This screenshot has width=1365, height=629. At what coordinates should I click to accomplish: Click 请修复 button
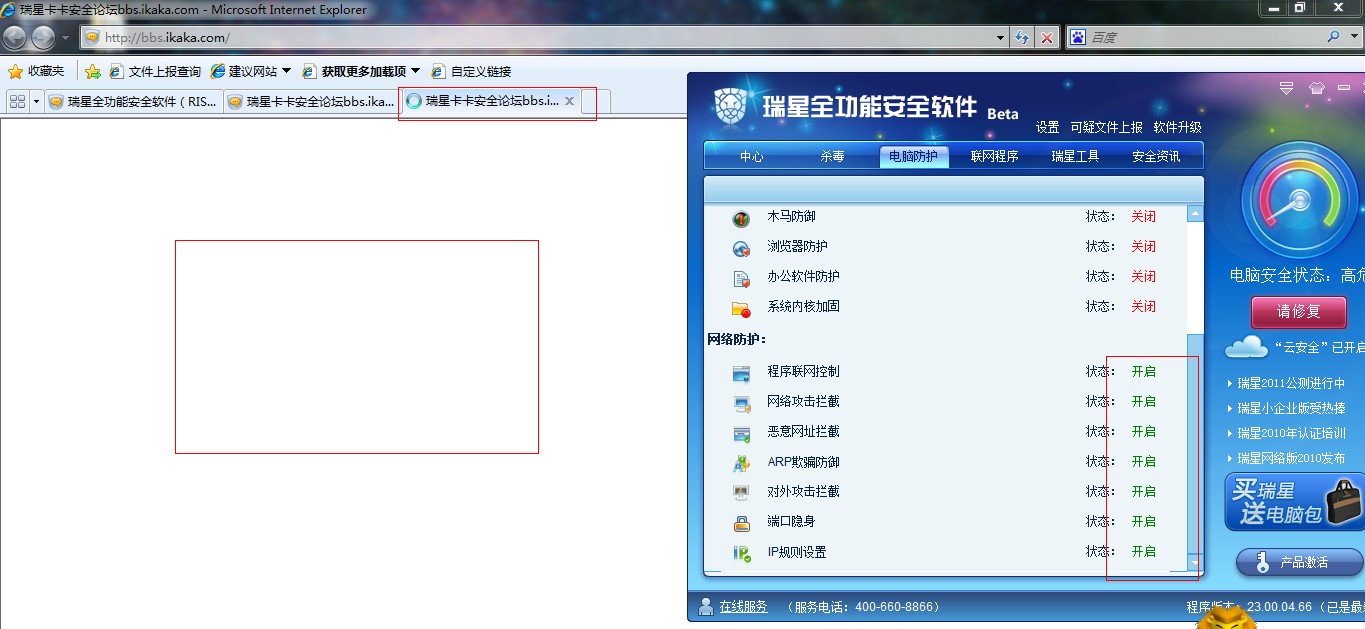point(1298,312)
